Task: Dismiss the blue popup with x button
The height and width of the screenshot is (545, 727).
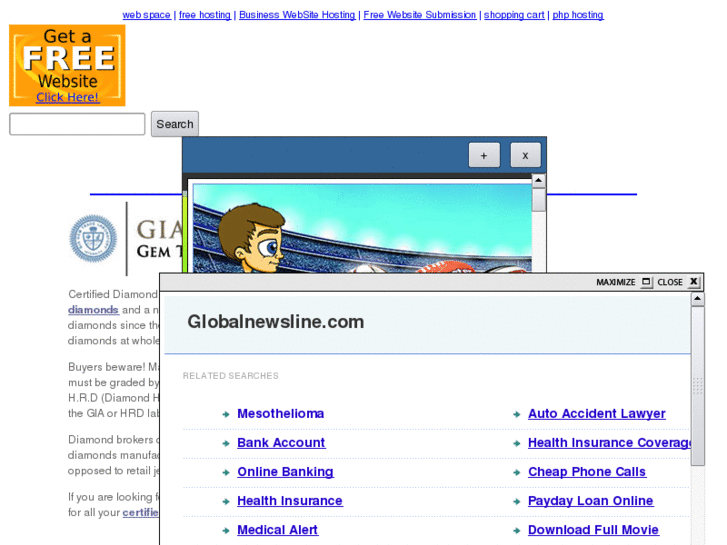Action: tap(525, 155)
